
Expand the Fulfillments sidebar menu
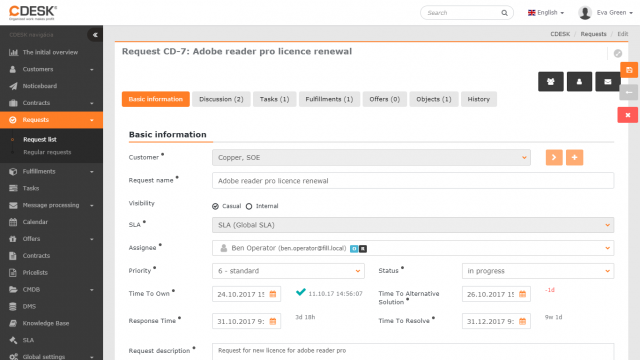point(51,171)
